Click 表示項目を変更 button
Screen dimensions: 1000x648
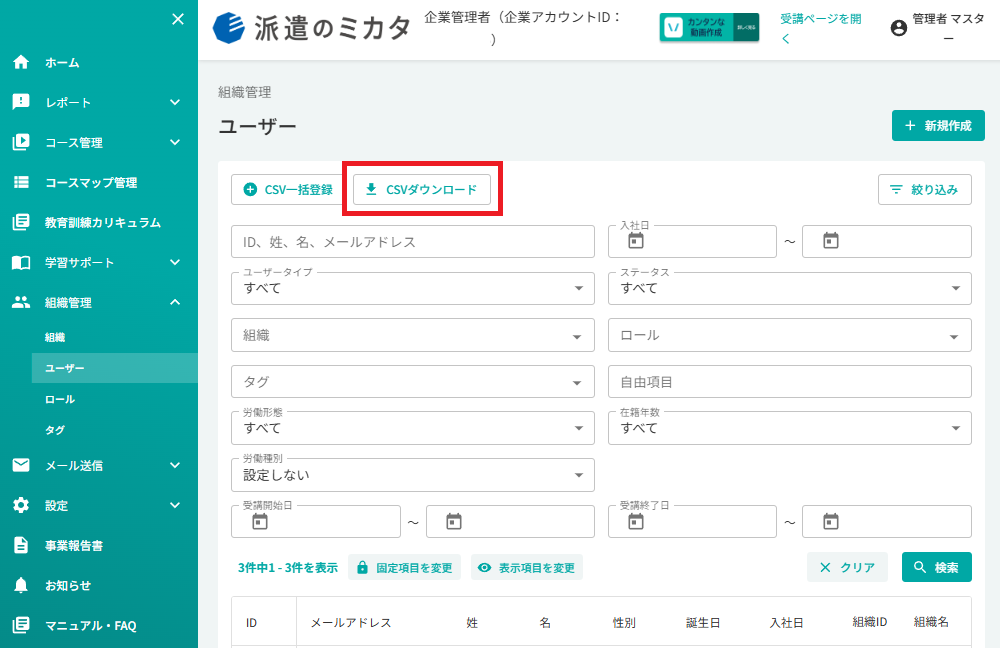(527, 568)
